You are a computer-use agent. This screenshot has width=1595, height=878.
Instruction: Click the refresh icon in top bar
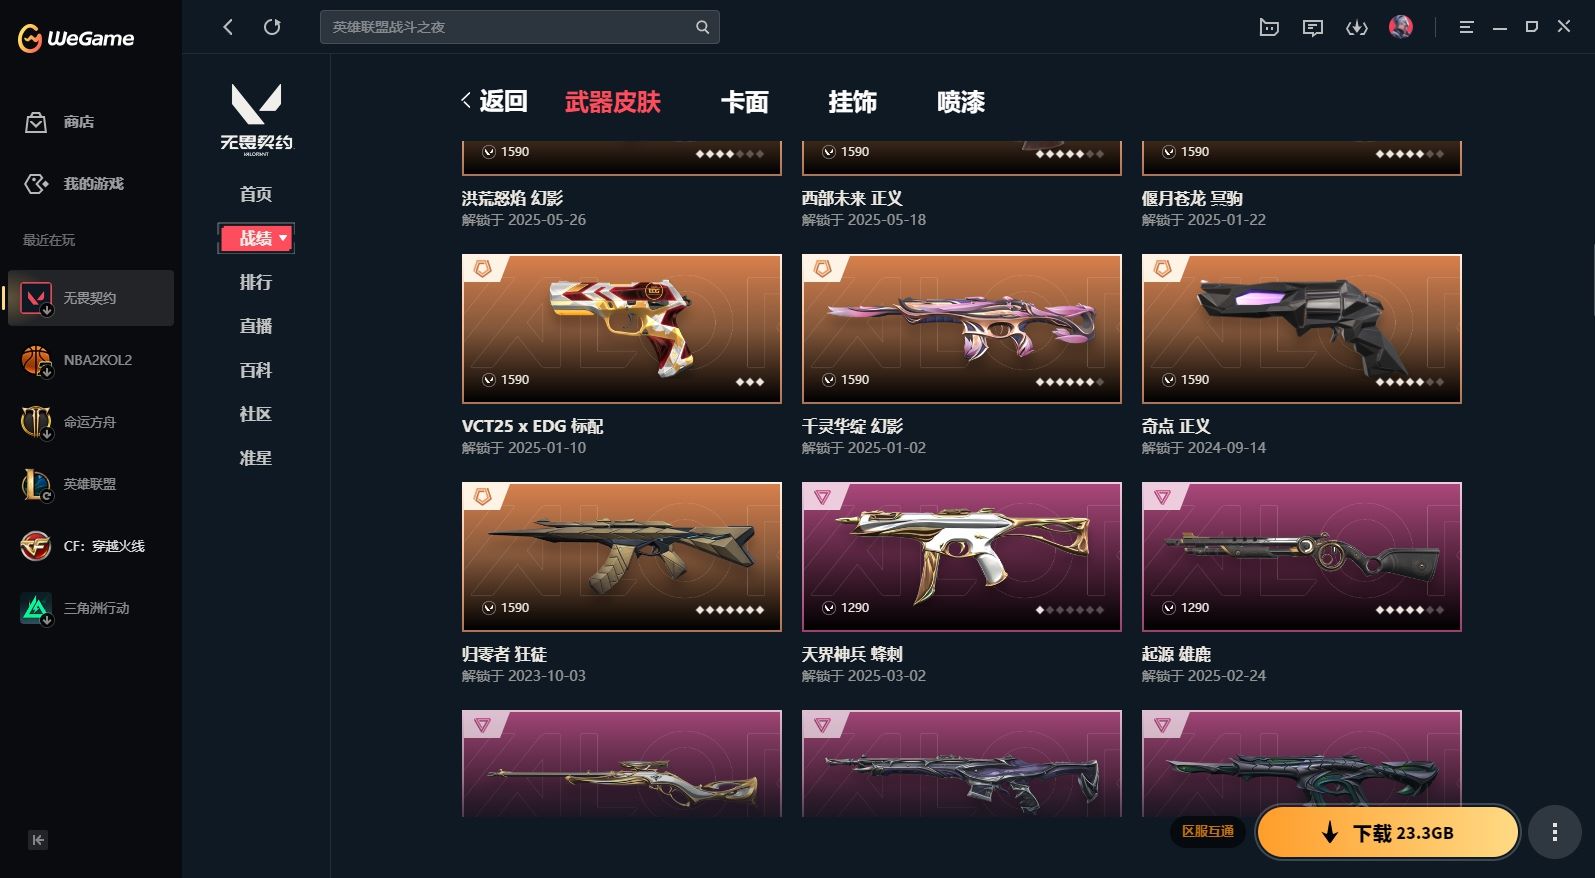(272, 27)
